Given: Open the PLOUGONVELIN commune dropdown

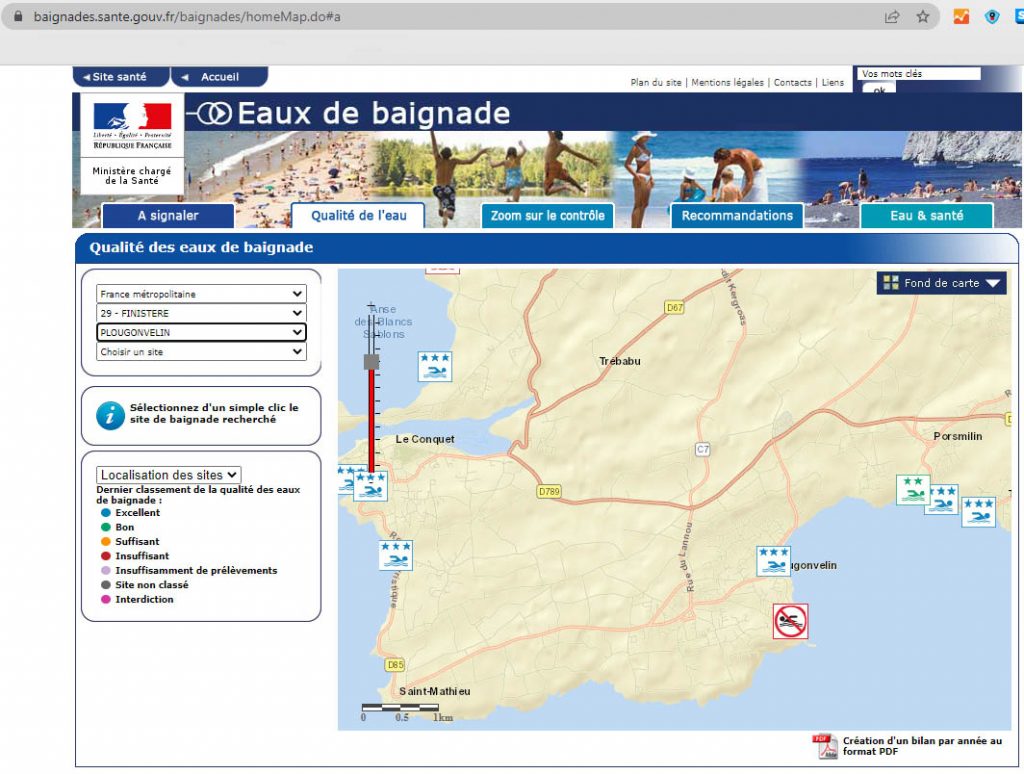Looking at the screenshot, I should tap(201, 332).
